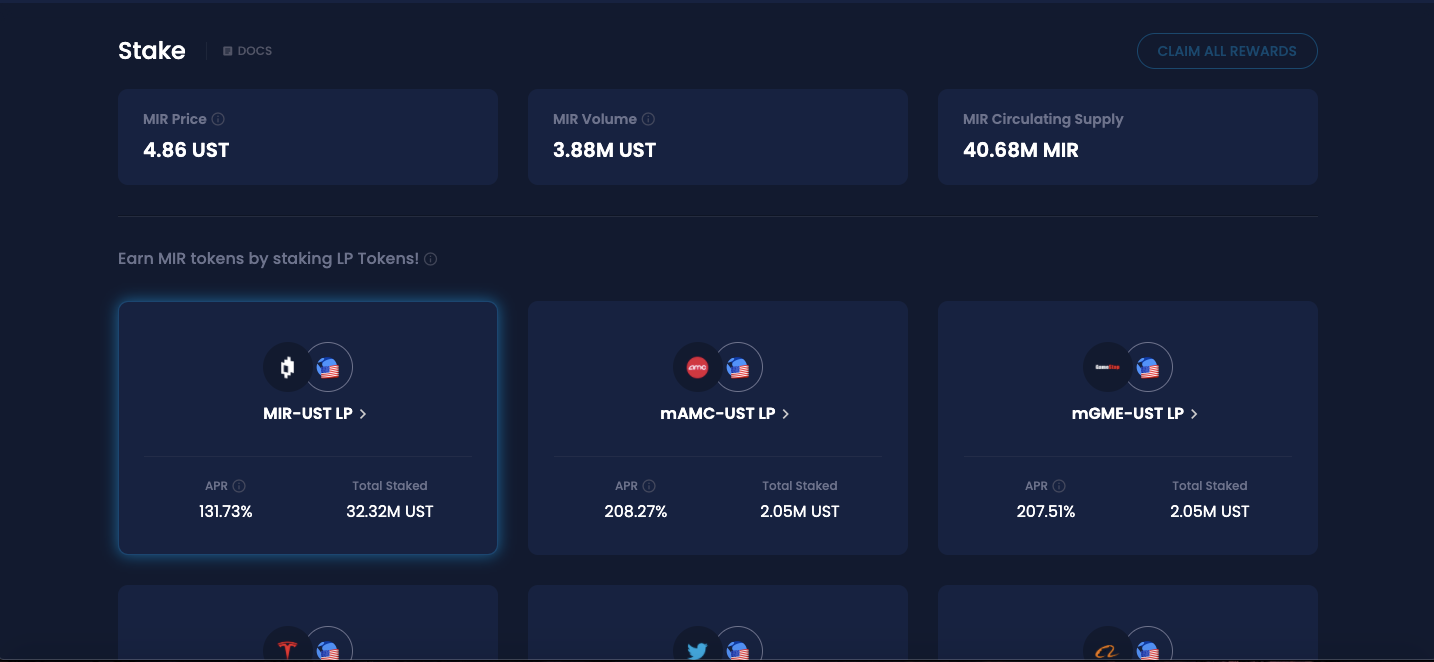Click the Total Staked value in MIR-UST card
The image size is (1434, 662).
pyautogui.click(x=389, y=511)
